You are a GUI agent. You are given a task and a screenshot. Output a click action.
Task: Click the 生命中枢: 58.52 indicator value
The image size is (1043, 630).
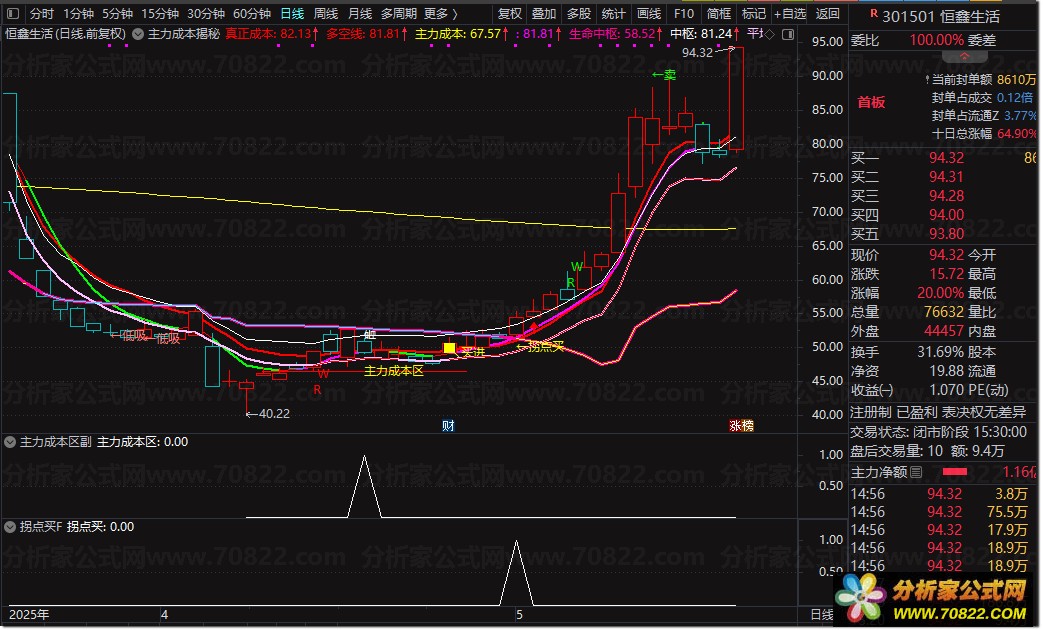click(x=615, y=34)
